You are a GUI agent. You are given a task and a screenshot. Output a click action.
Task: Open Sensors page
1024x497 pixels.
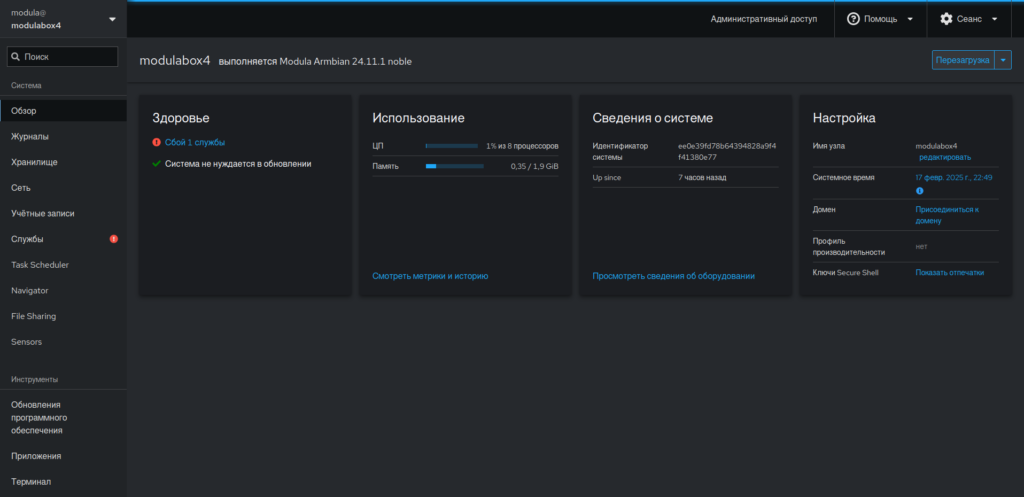(63, 342)
